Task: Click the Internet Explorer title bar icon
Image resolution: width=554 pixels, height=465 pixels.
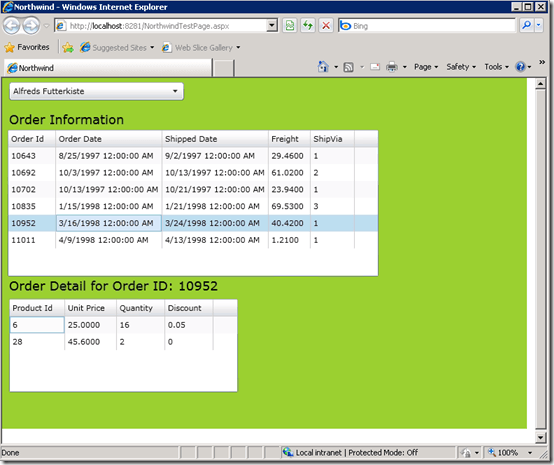Action: [x=7, y=7]
